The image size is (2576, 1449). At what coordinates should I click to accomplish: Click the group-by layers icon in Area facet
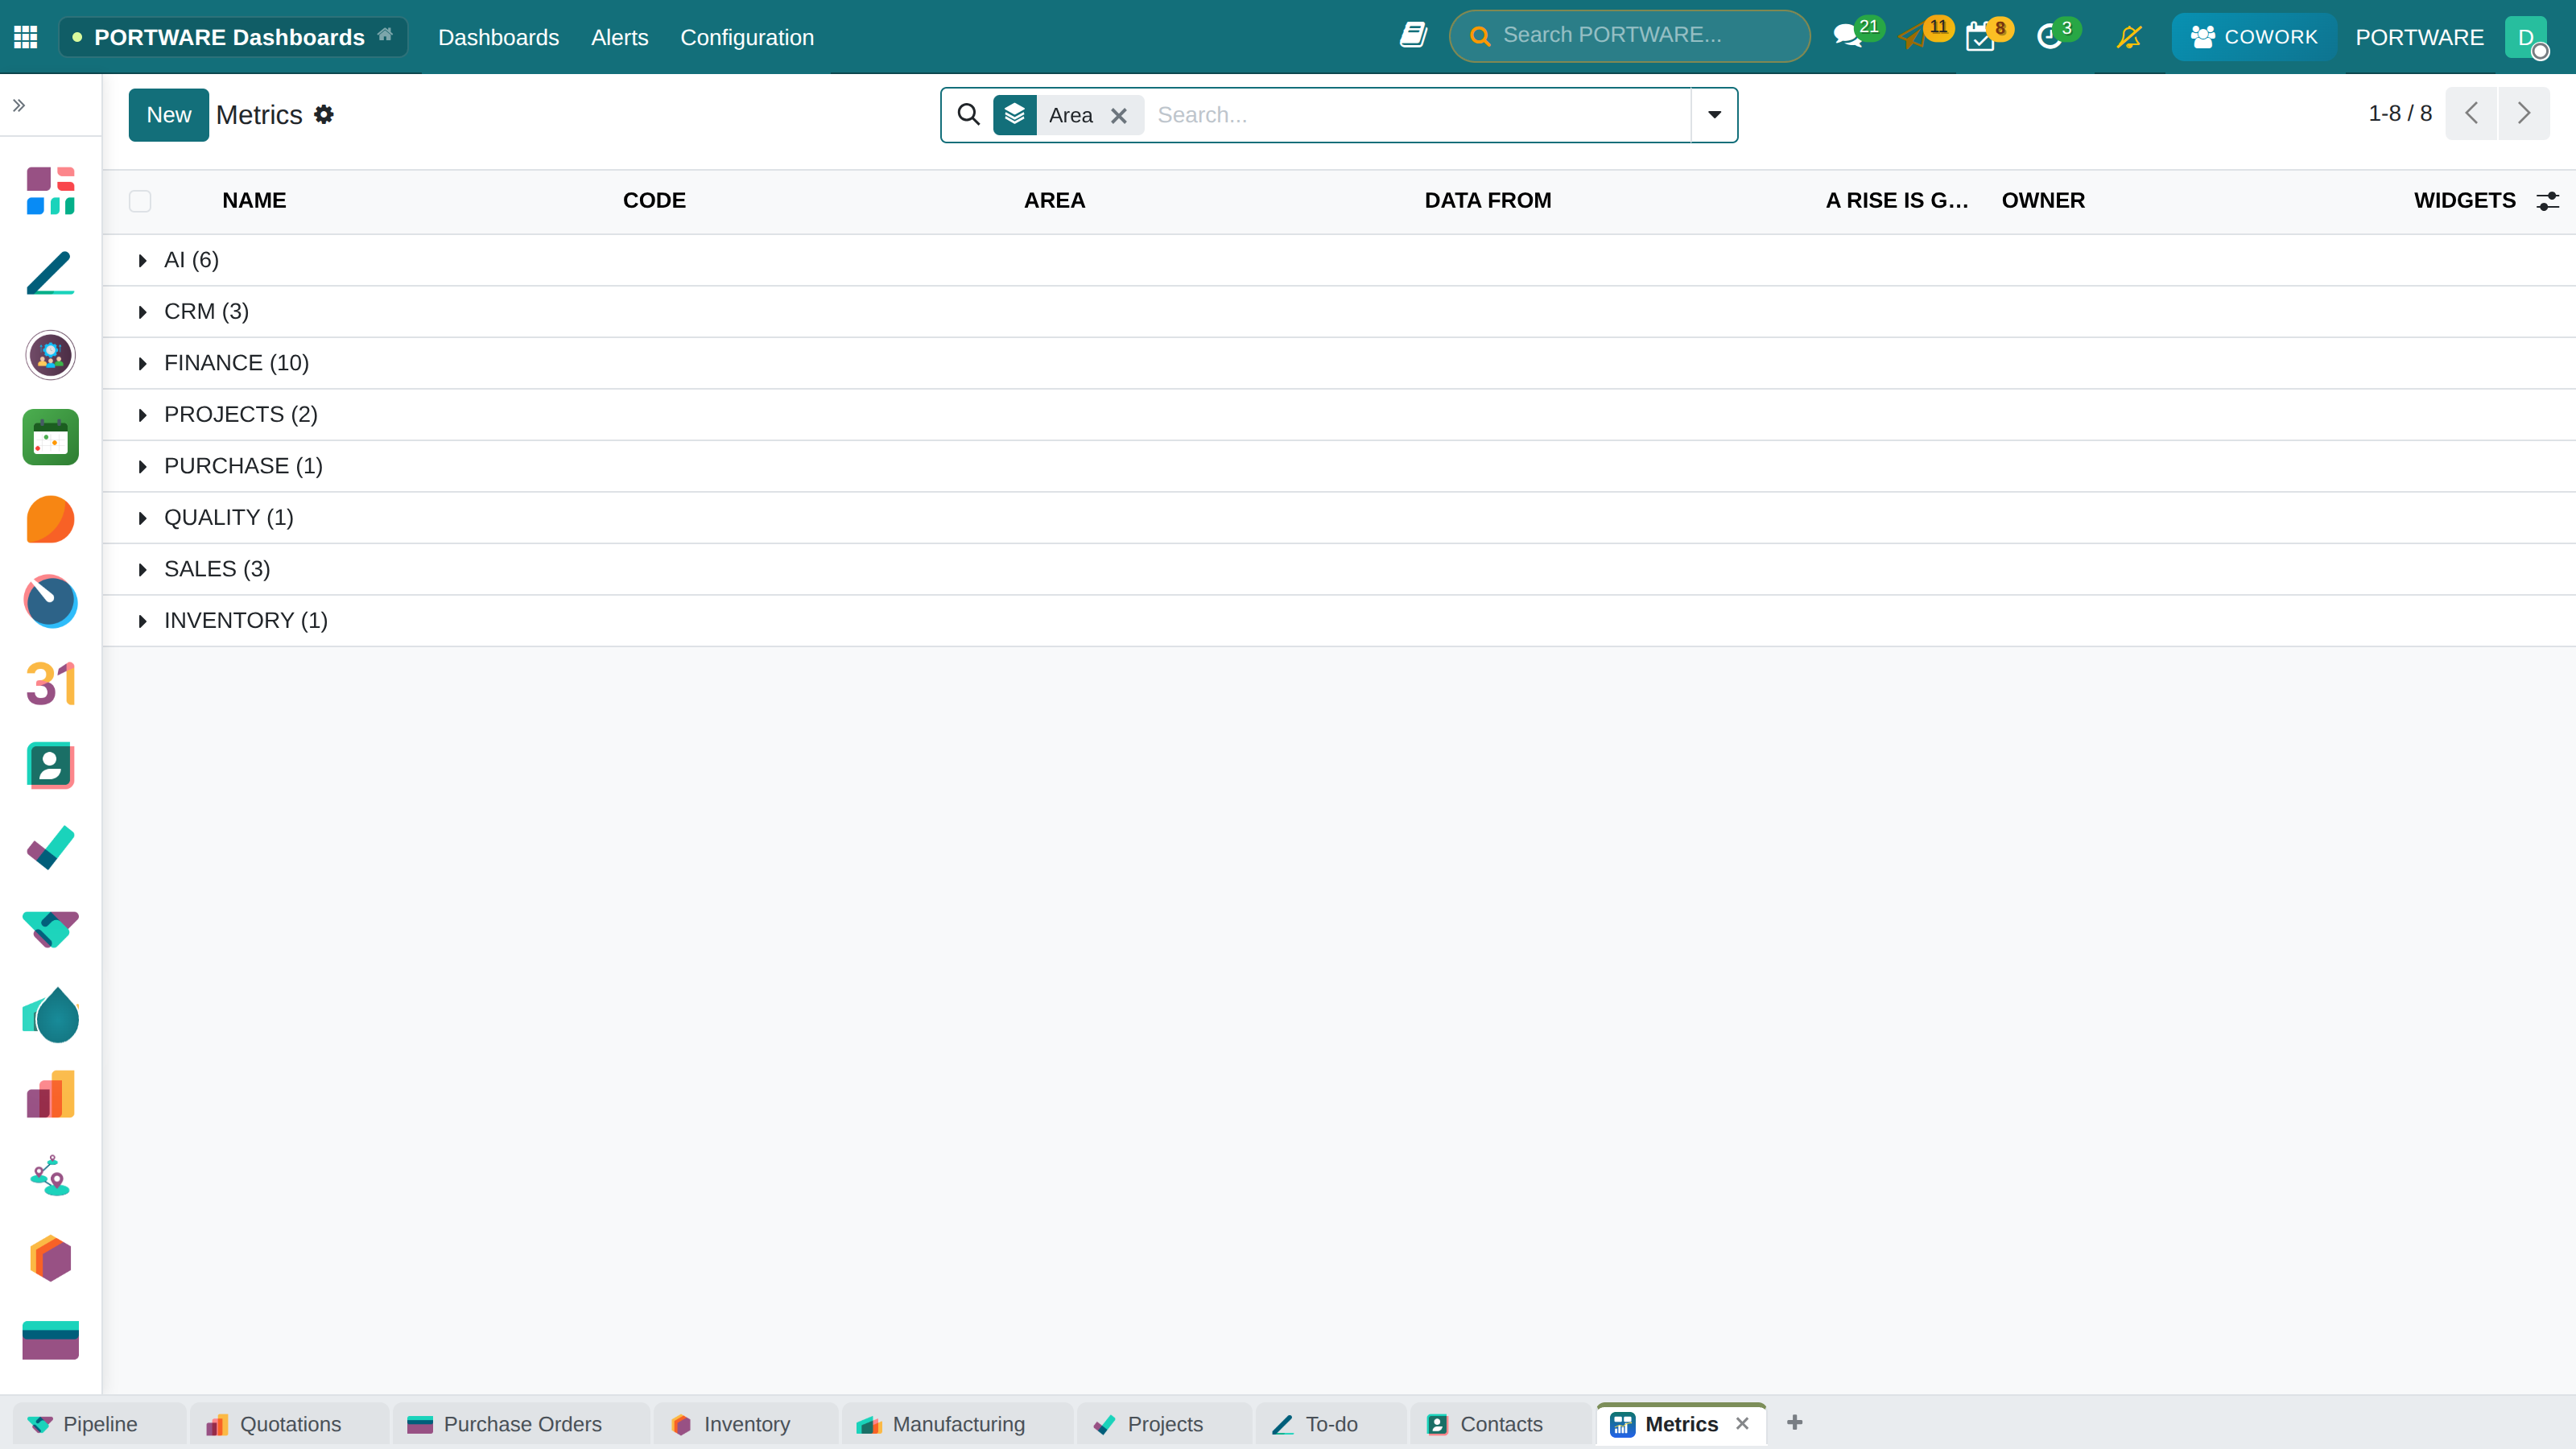pos(1014,114)
